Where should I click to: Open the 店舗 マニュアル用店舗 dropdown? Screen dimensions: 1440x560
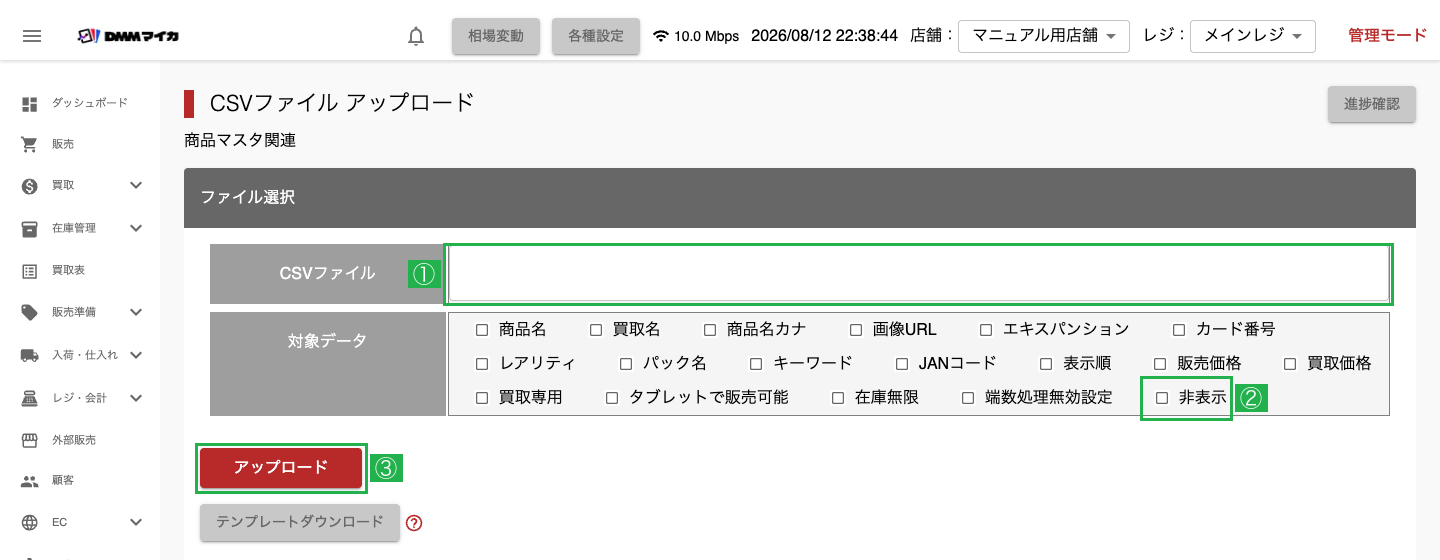pyautogui.click(x=1044, y=36)
